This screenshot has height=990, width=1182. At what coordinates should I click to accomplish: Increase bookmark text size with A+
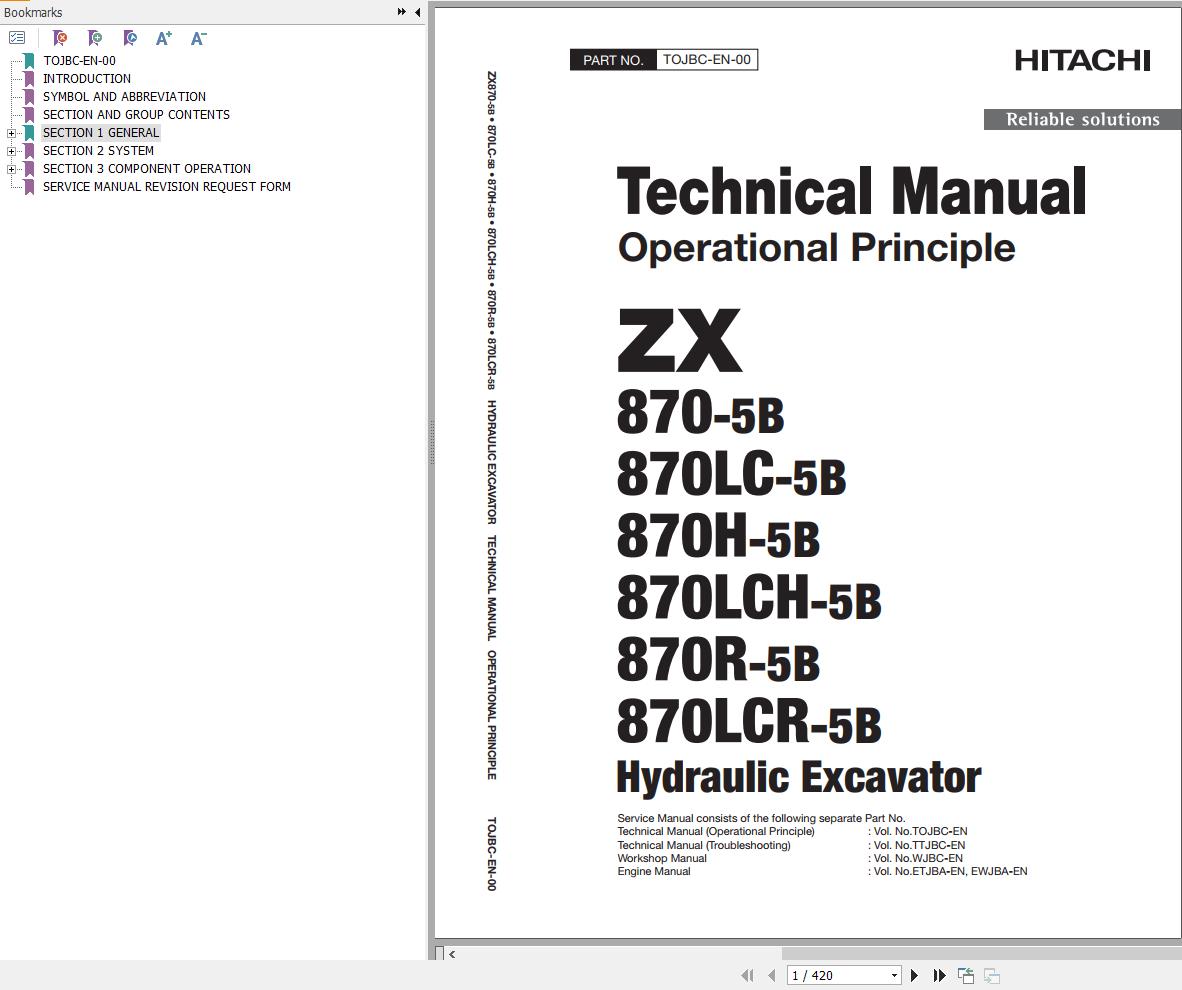[x=164, y=38]
